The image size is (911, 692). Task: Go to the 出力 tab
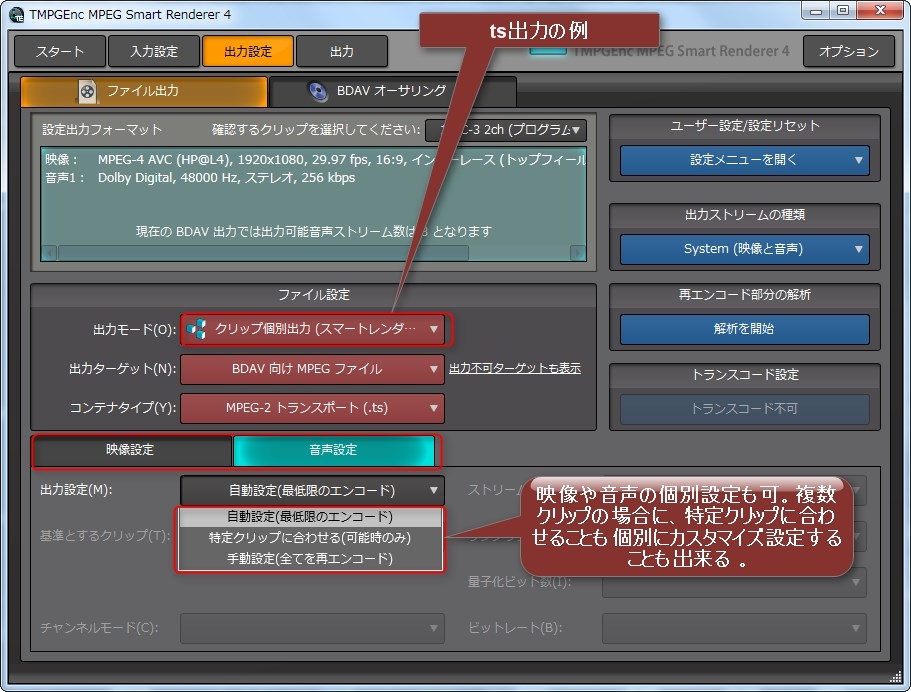342,52
